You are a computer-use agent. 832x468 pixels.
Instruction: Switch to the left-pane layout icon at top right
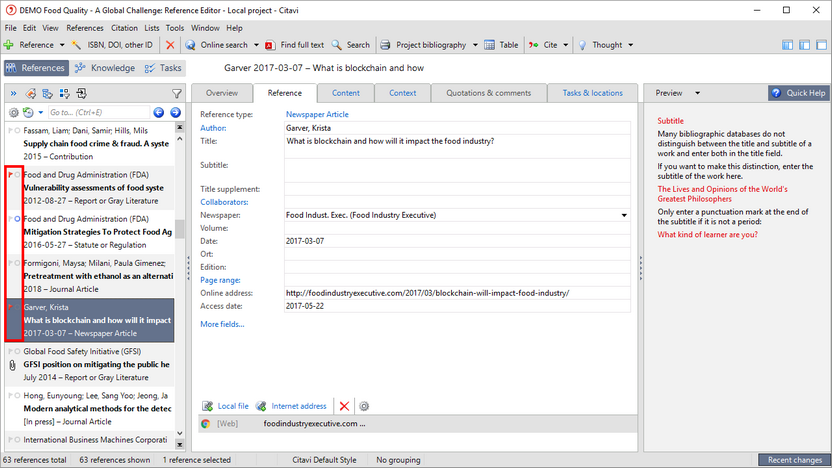[x=787, y=45]
